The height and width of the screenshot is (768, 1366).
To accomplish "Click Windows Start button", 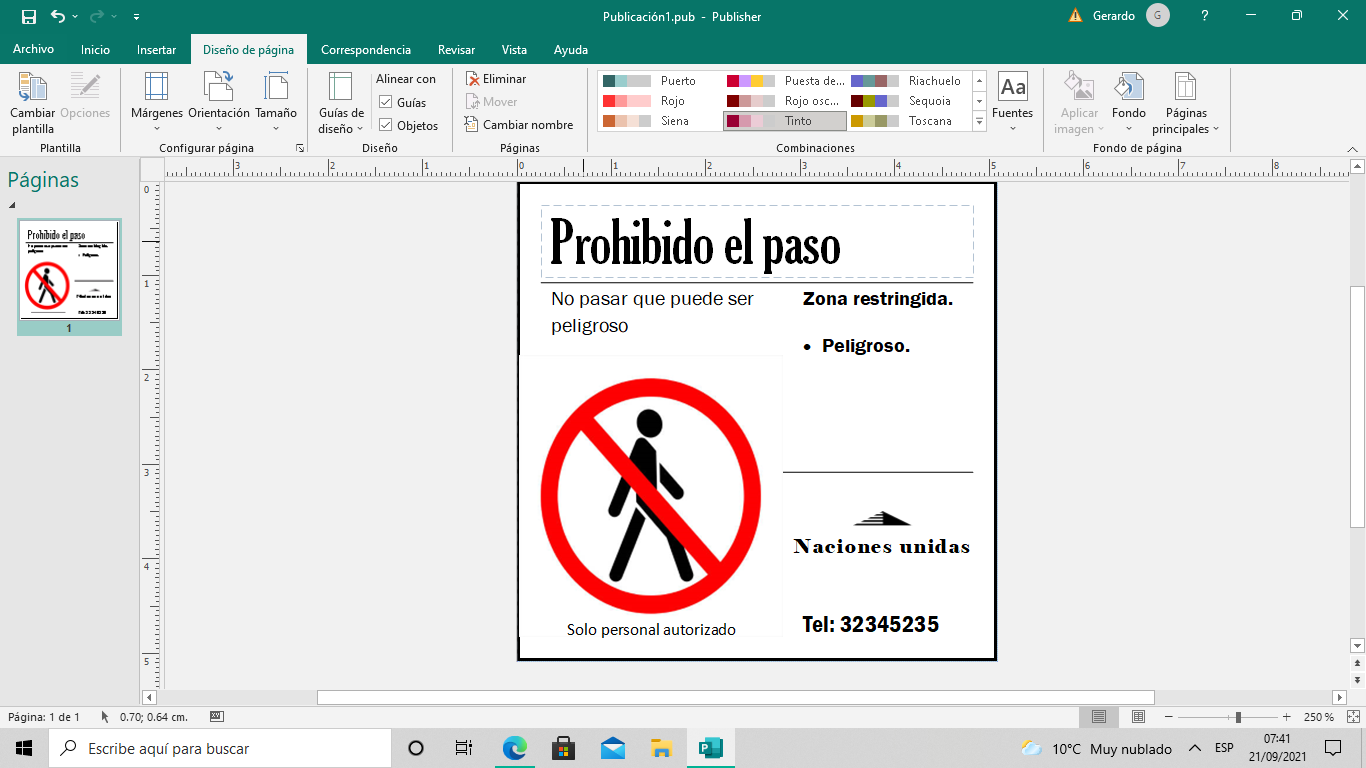I will point(24,748).
